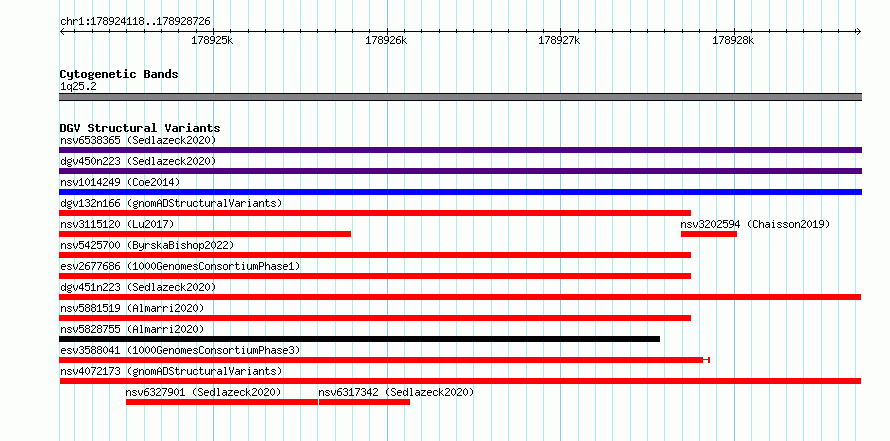Select the 1q25.2 band label
This screenshot has width=890, height=441.
coord(78,87)
